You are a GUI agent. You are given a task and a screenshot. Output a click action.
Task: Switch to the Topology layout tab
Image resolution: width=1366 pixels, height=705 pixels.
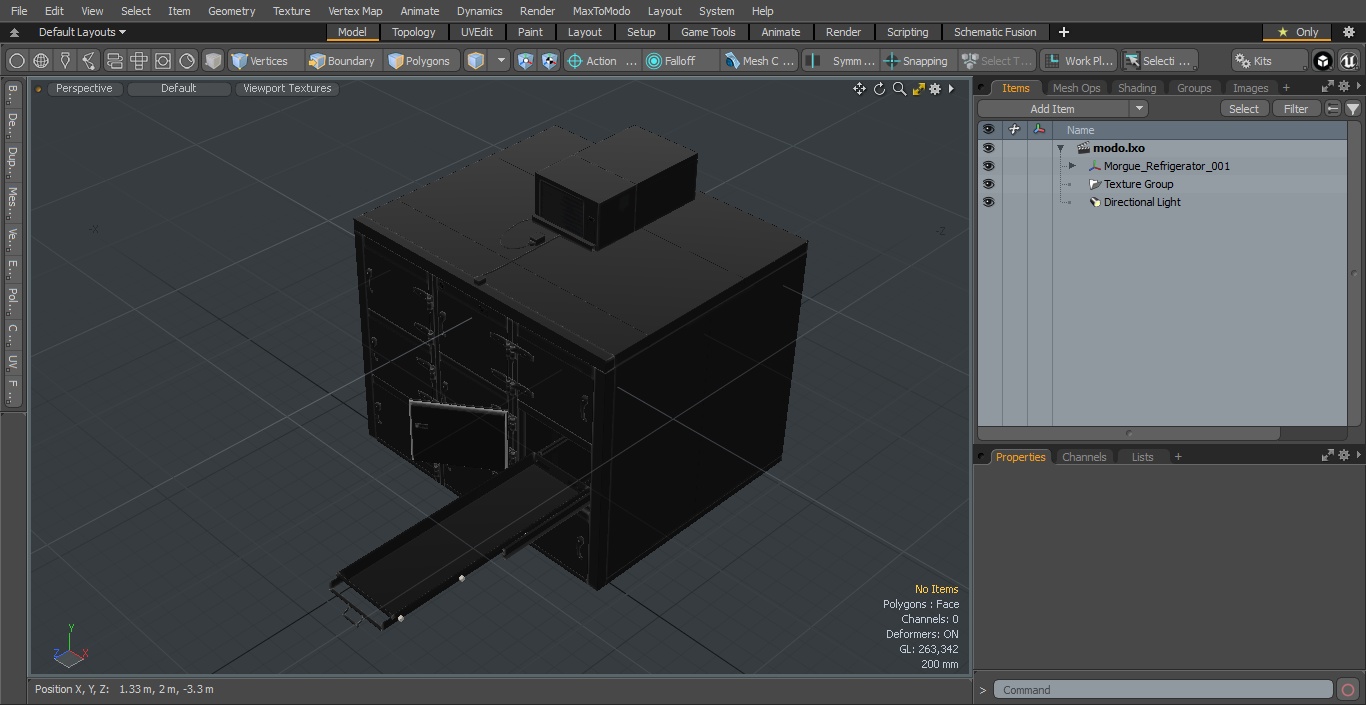pos(414,32)
